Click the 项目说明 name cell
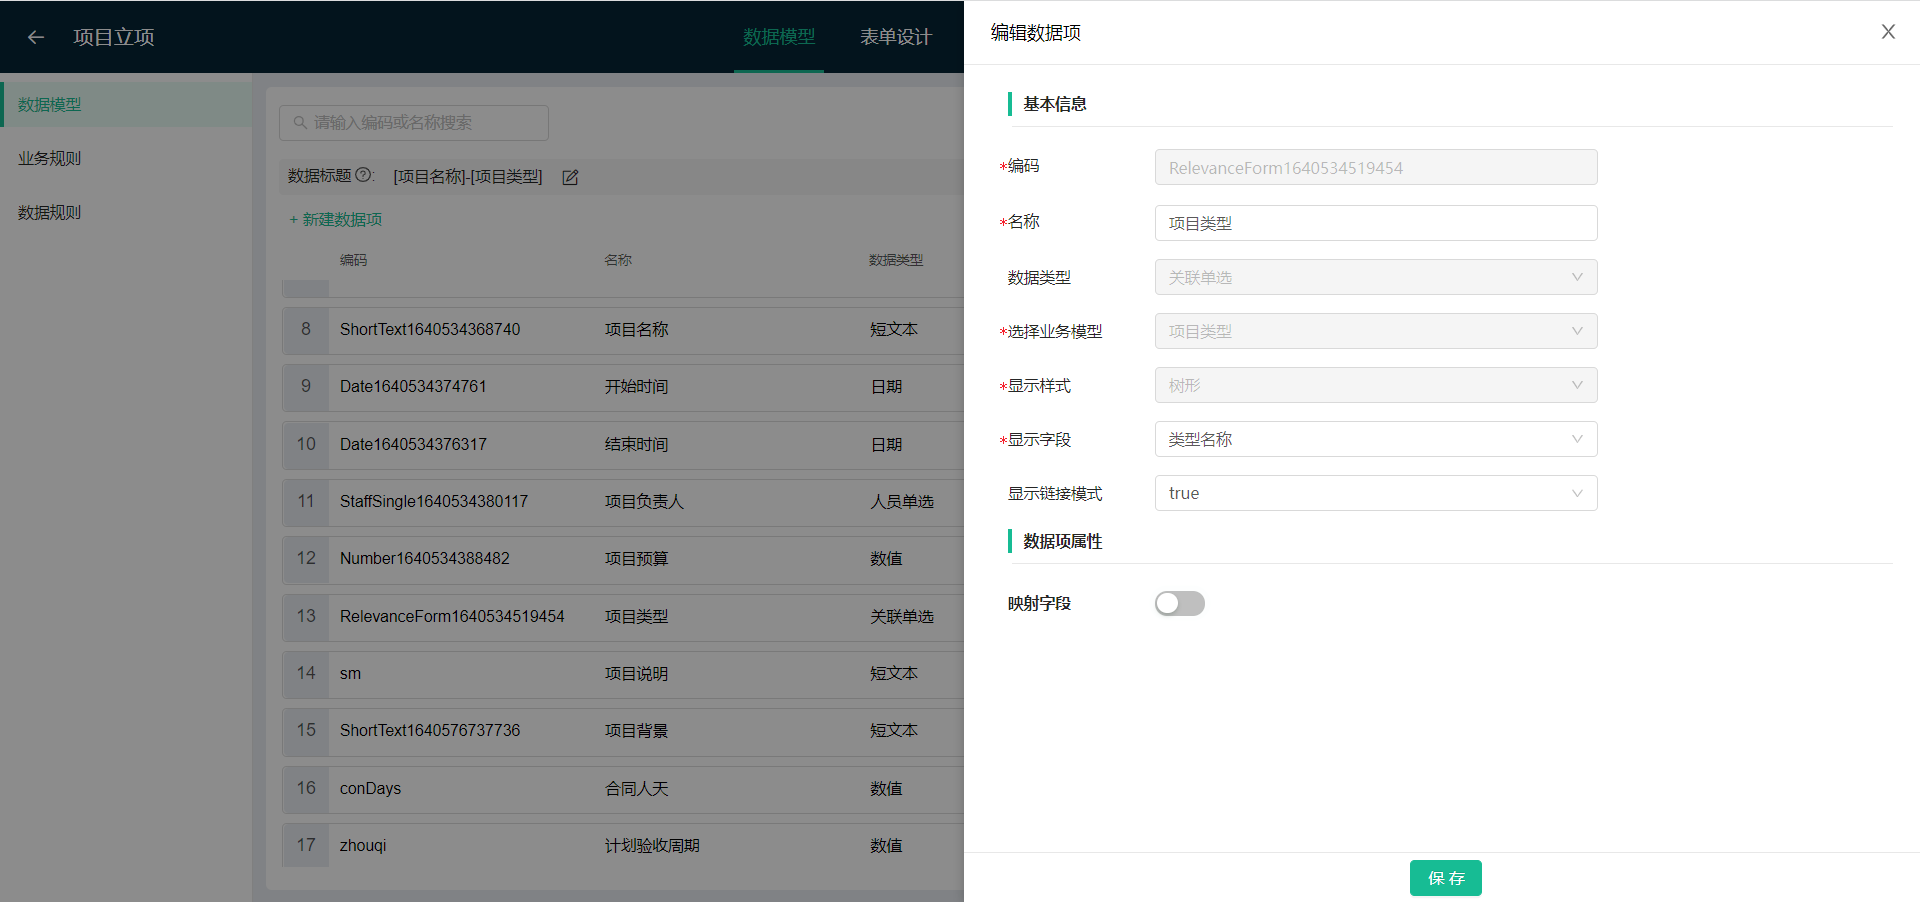The width and height of the screenshot is (1920, 902). coord(637,674)
